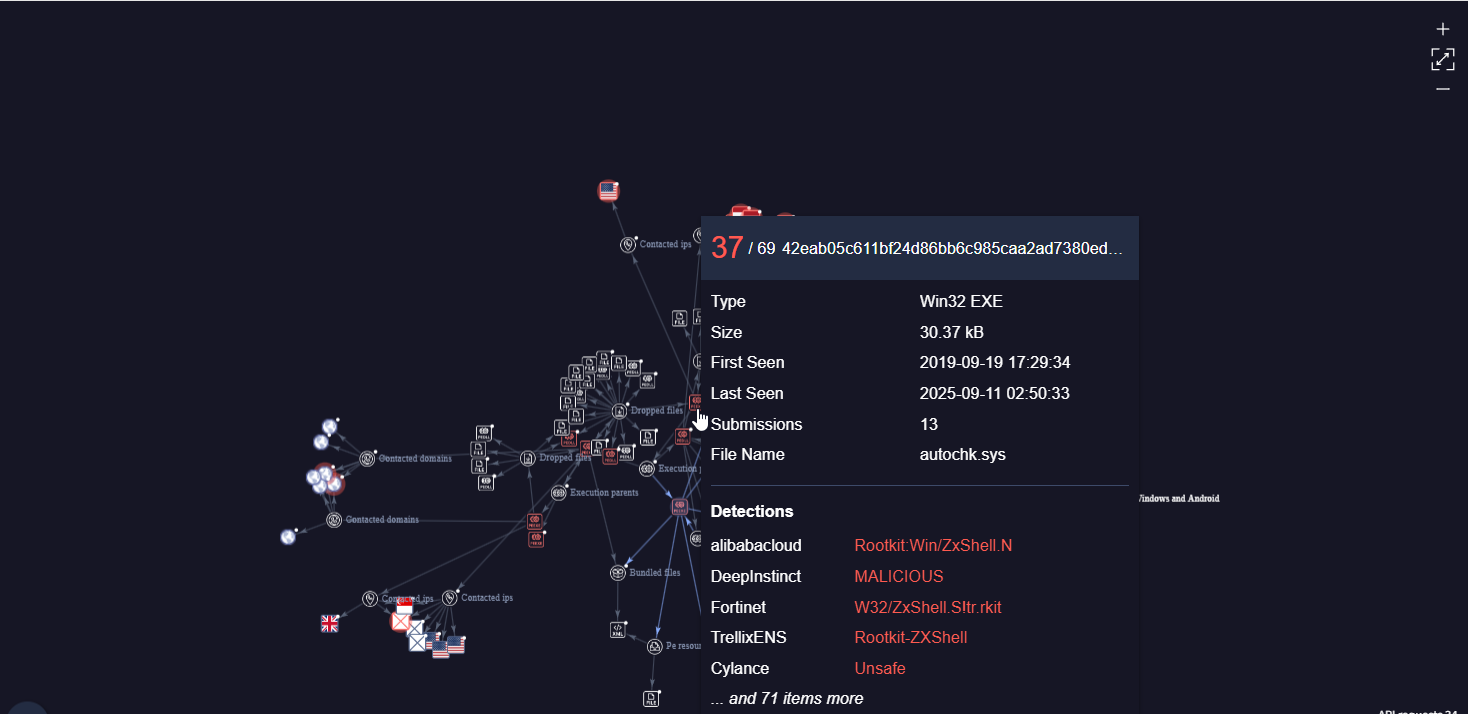This screenshot has height=714, width=1468.
Task: Click the Contacted ips hub linked to US flags
Action: point(450,597)
